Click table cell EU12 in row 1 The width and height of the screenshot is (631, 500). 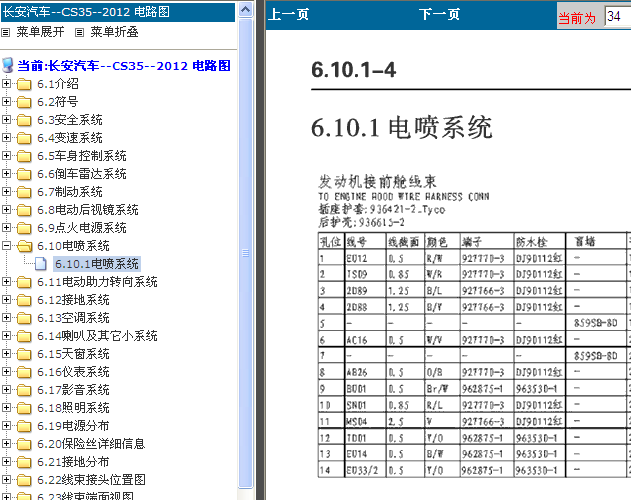coord(365,258)
